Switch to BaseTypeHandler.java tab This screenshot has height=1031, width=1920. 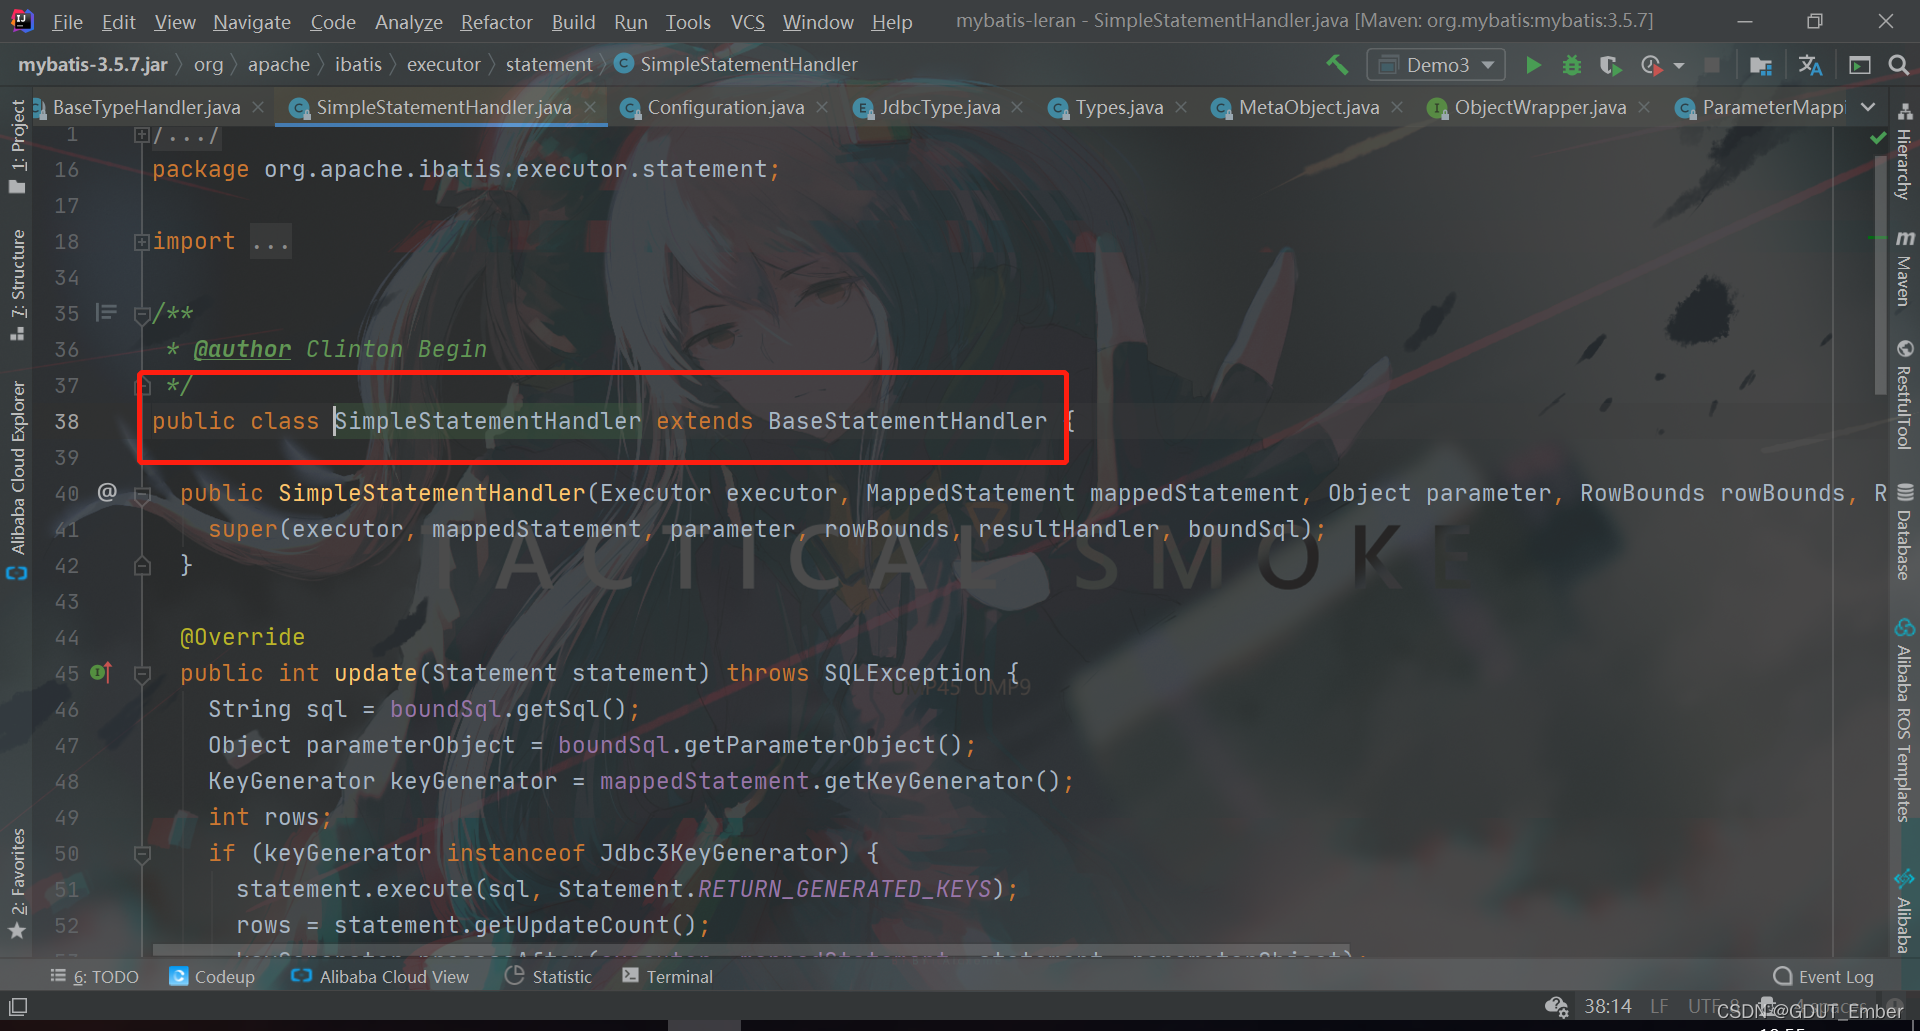coord(146,107)
